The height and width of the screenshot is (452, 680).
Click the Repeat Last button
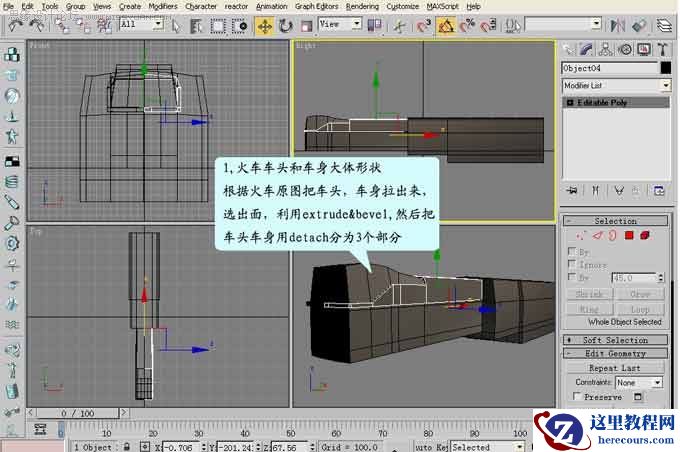615,368
